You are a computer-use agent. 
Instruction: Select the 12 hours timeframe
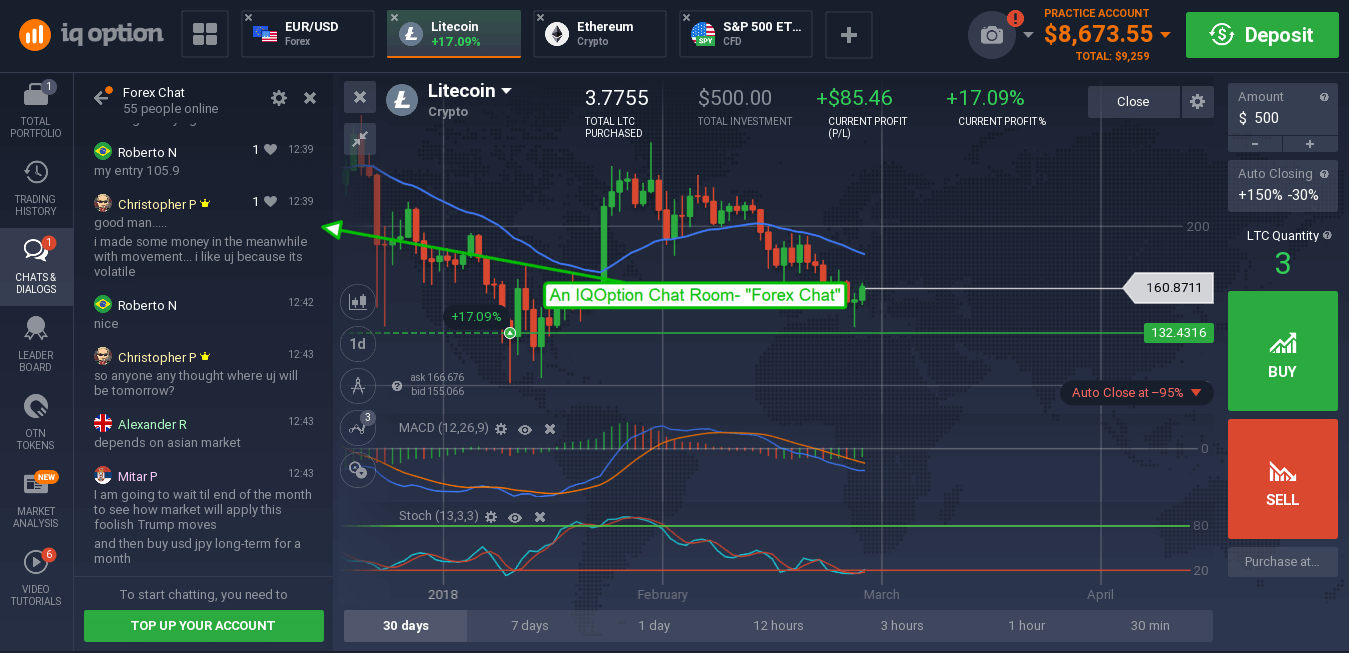[778, 626]
